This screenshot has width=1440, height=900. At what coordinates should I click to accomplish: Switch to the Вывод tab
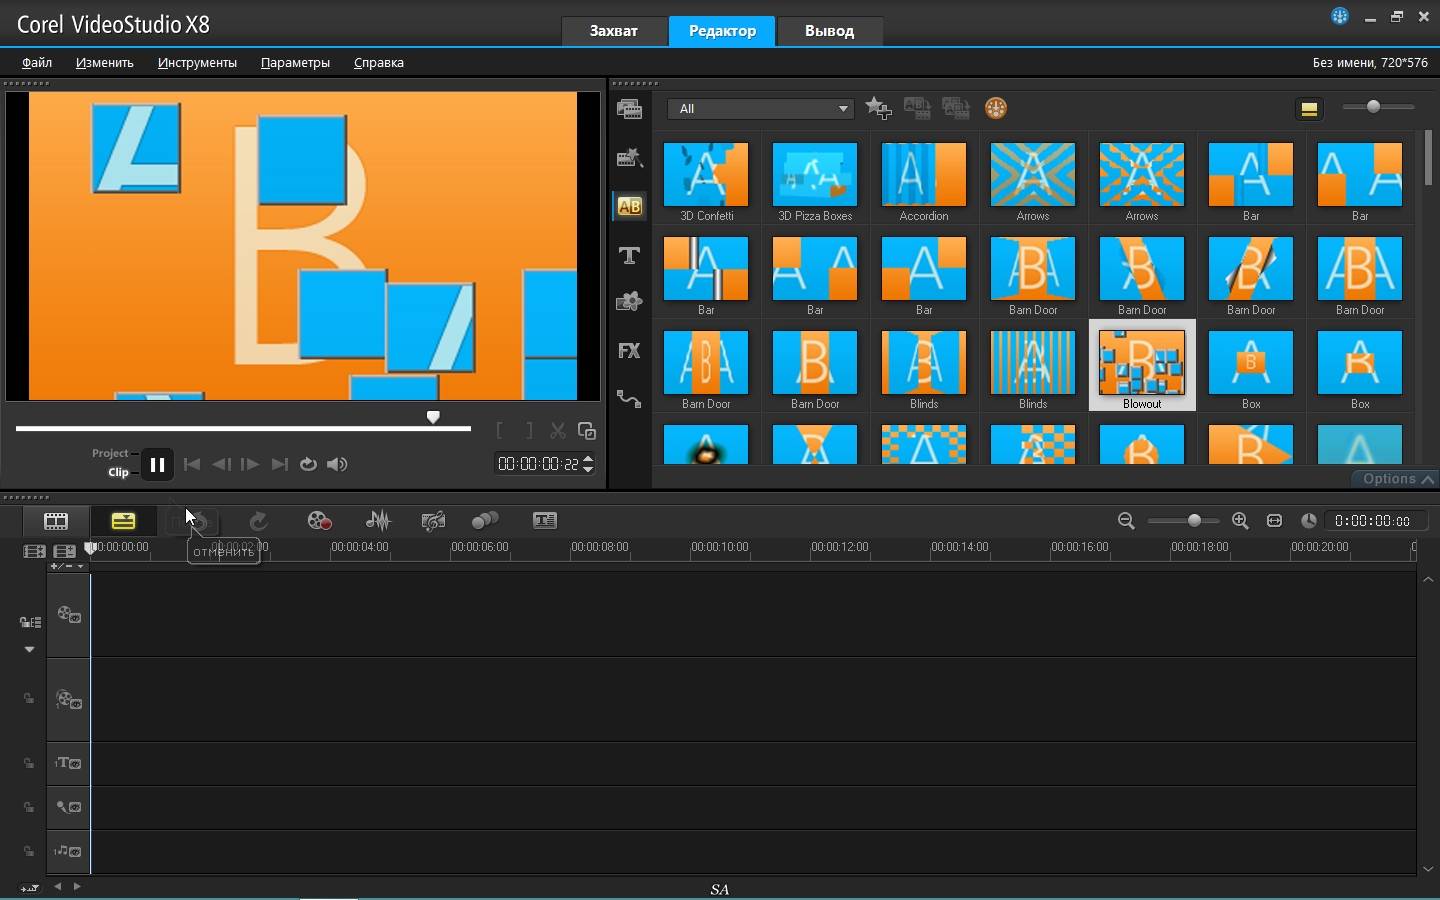tap(829, 31)
